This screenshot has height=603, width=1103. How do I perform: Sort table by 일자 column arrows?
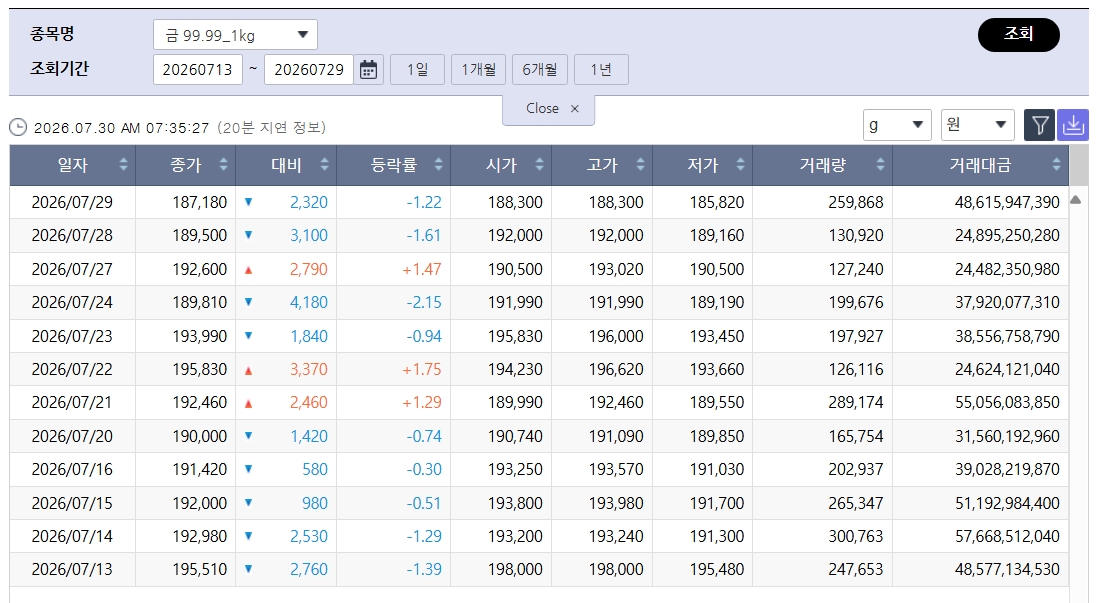(124, 165)
